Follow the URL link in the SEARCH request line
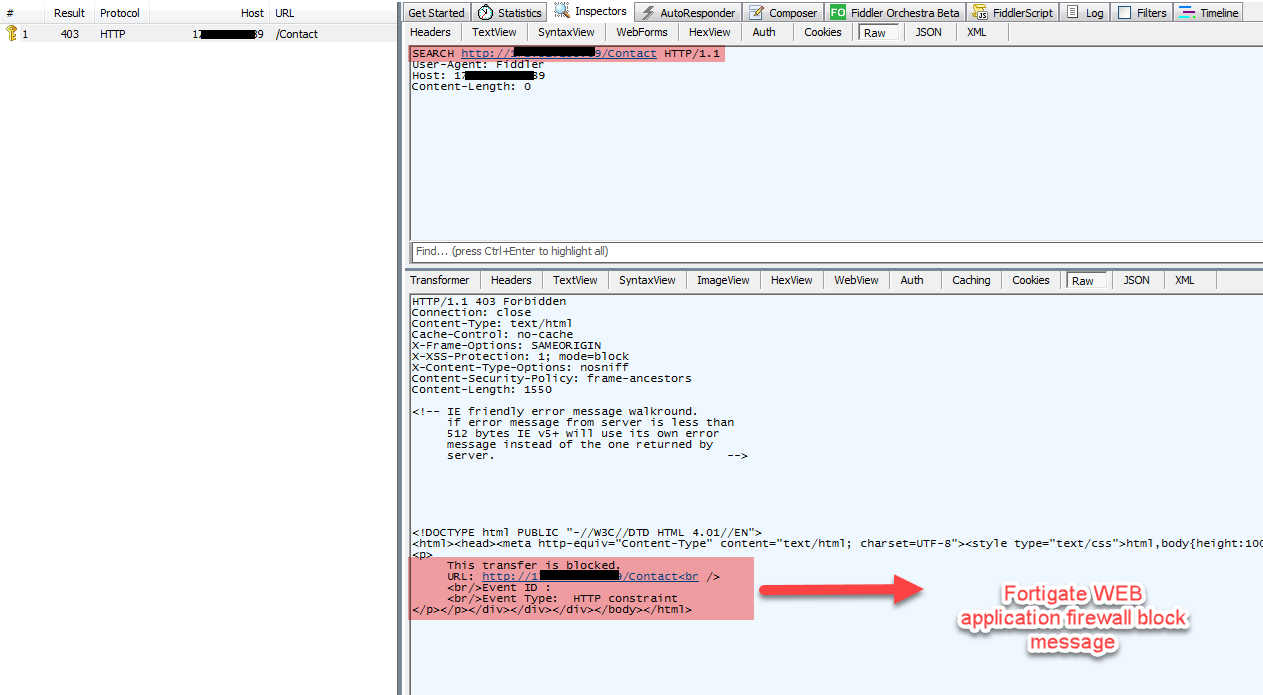This screenshot has height=695, width=1263. click(x=558, y=53)
